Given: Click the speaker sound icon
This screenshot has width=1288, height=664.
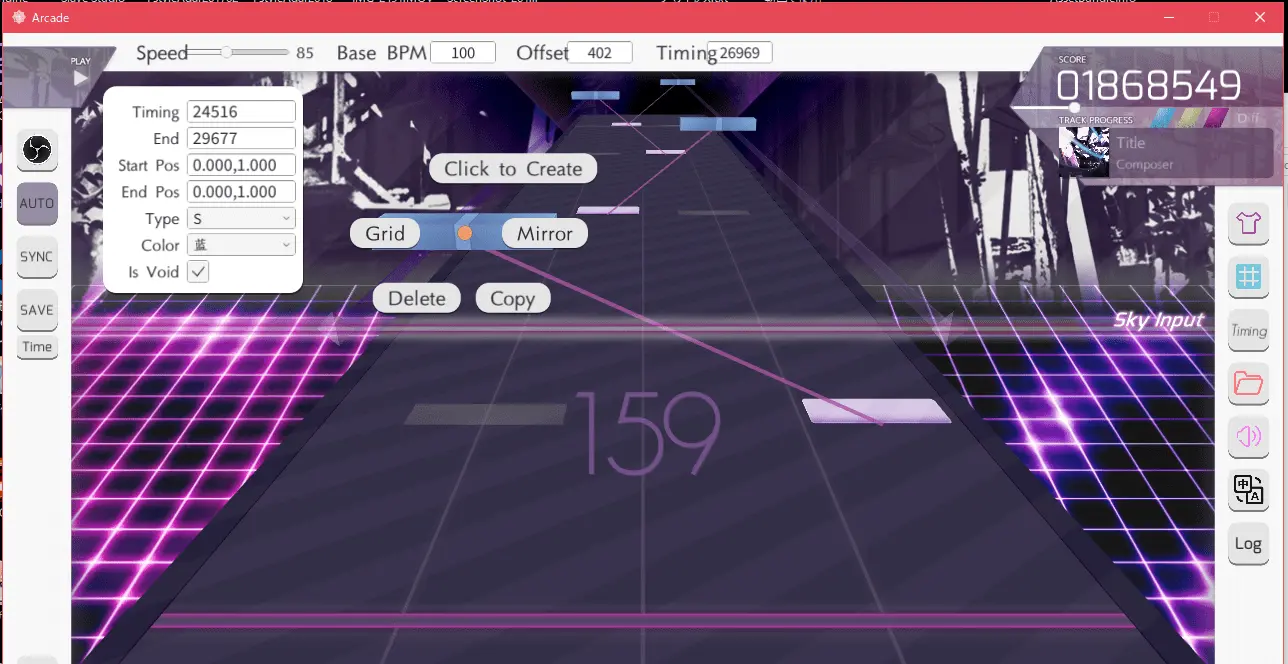Looking at the screenshot, I should pyautogui.click(x=1248, y=436).
